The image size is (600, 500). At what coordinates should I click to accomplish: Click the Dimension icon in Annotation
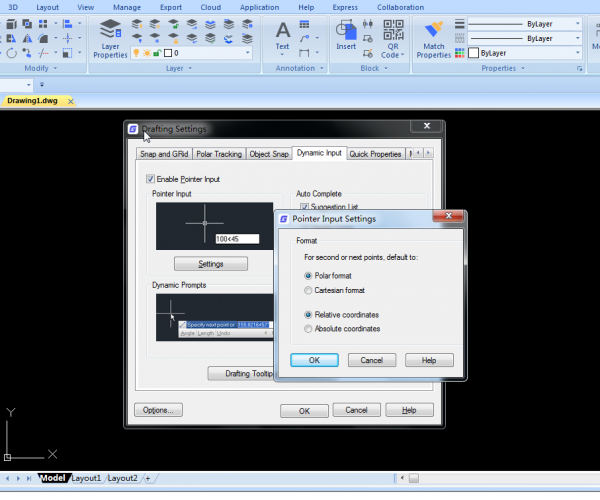pos(304,53)
